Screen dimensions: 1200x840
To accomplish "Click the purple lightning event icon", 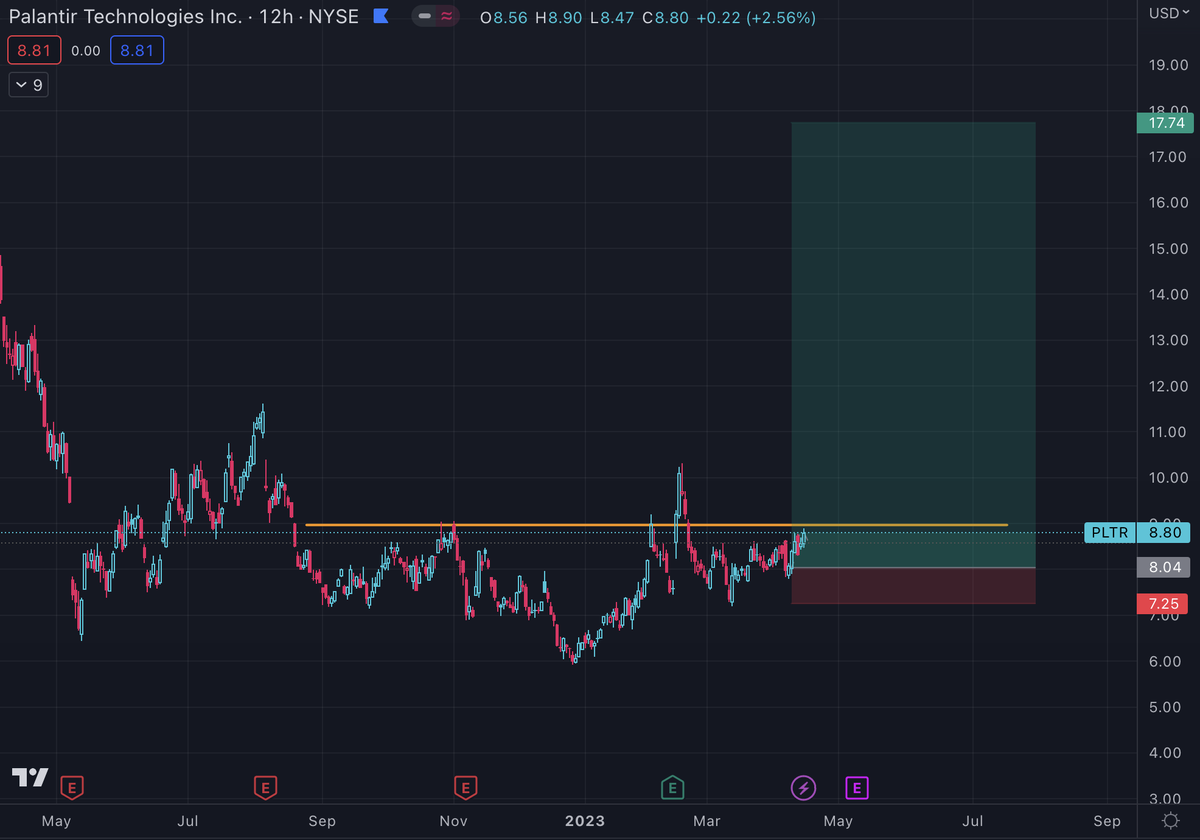I will pos(803,788).
